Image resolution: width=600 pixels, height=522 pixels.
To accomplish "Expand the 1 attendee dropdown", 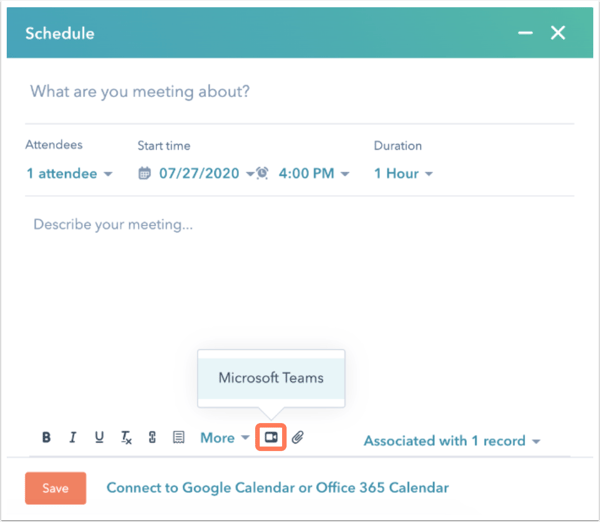I will pos(69,174).
